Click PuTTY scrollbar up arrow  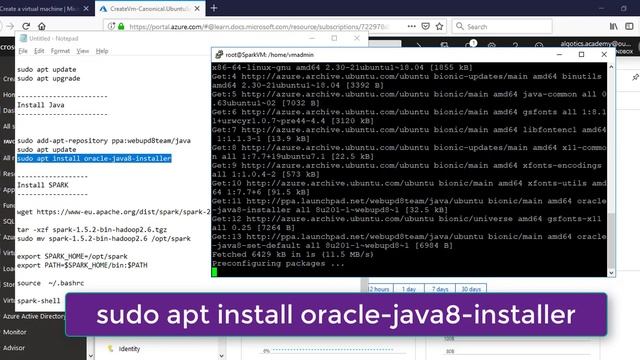point(611,67)
